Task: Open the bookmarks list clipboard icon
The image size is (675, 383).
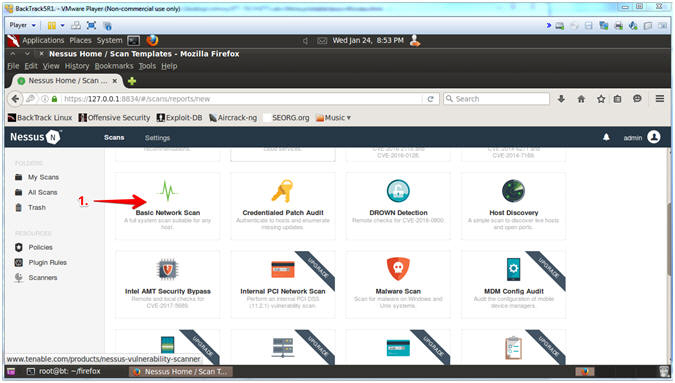Action: click(x=617, y=99)
